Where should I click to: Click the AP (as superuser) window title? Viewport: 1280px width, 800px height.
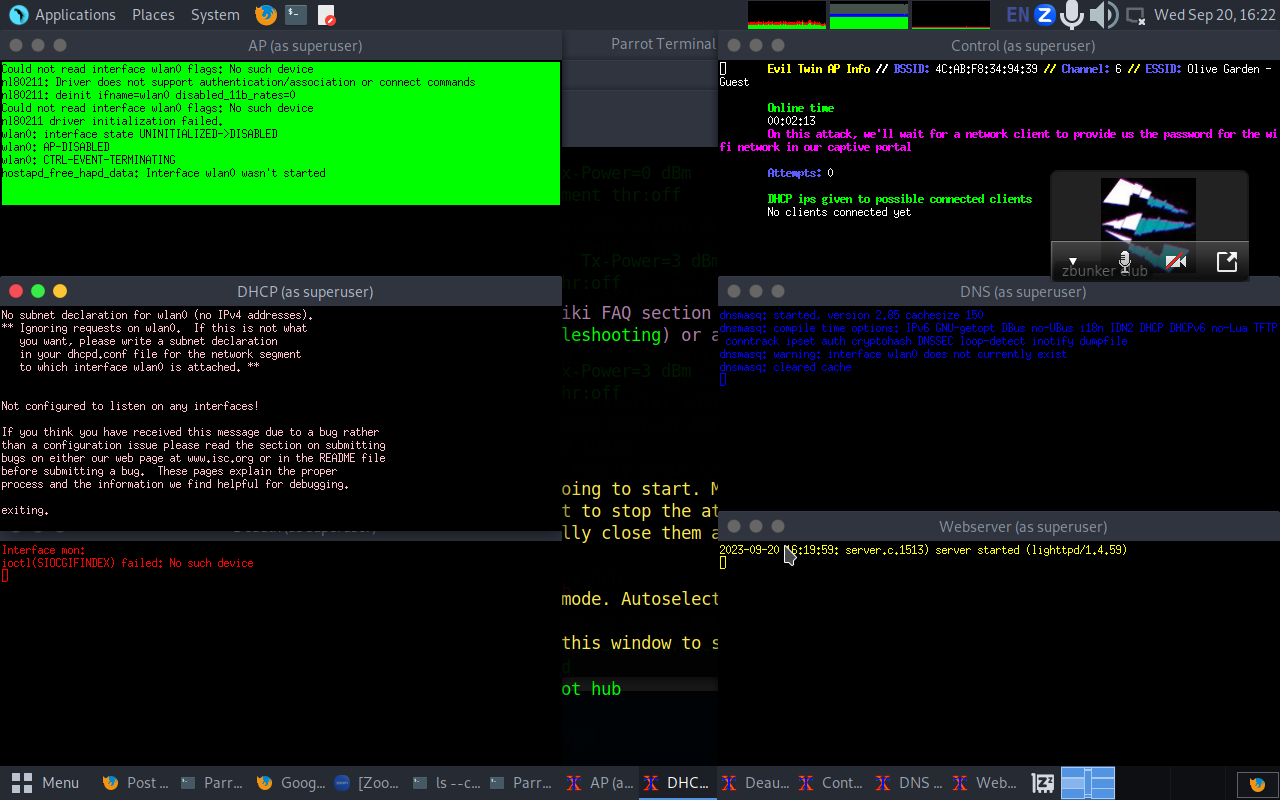pos(305,46)
